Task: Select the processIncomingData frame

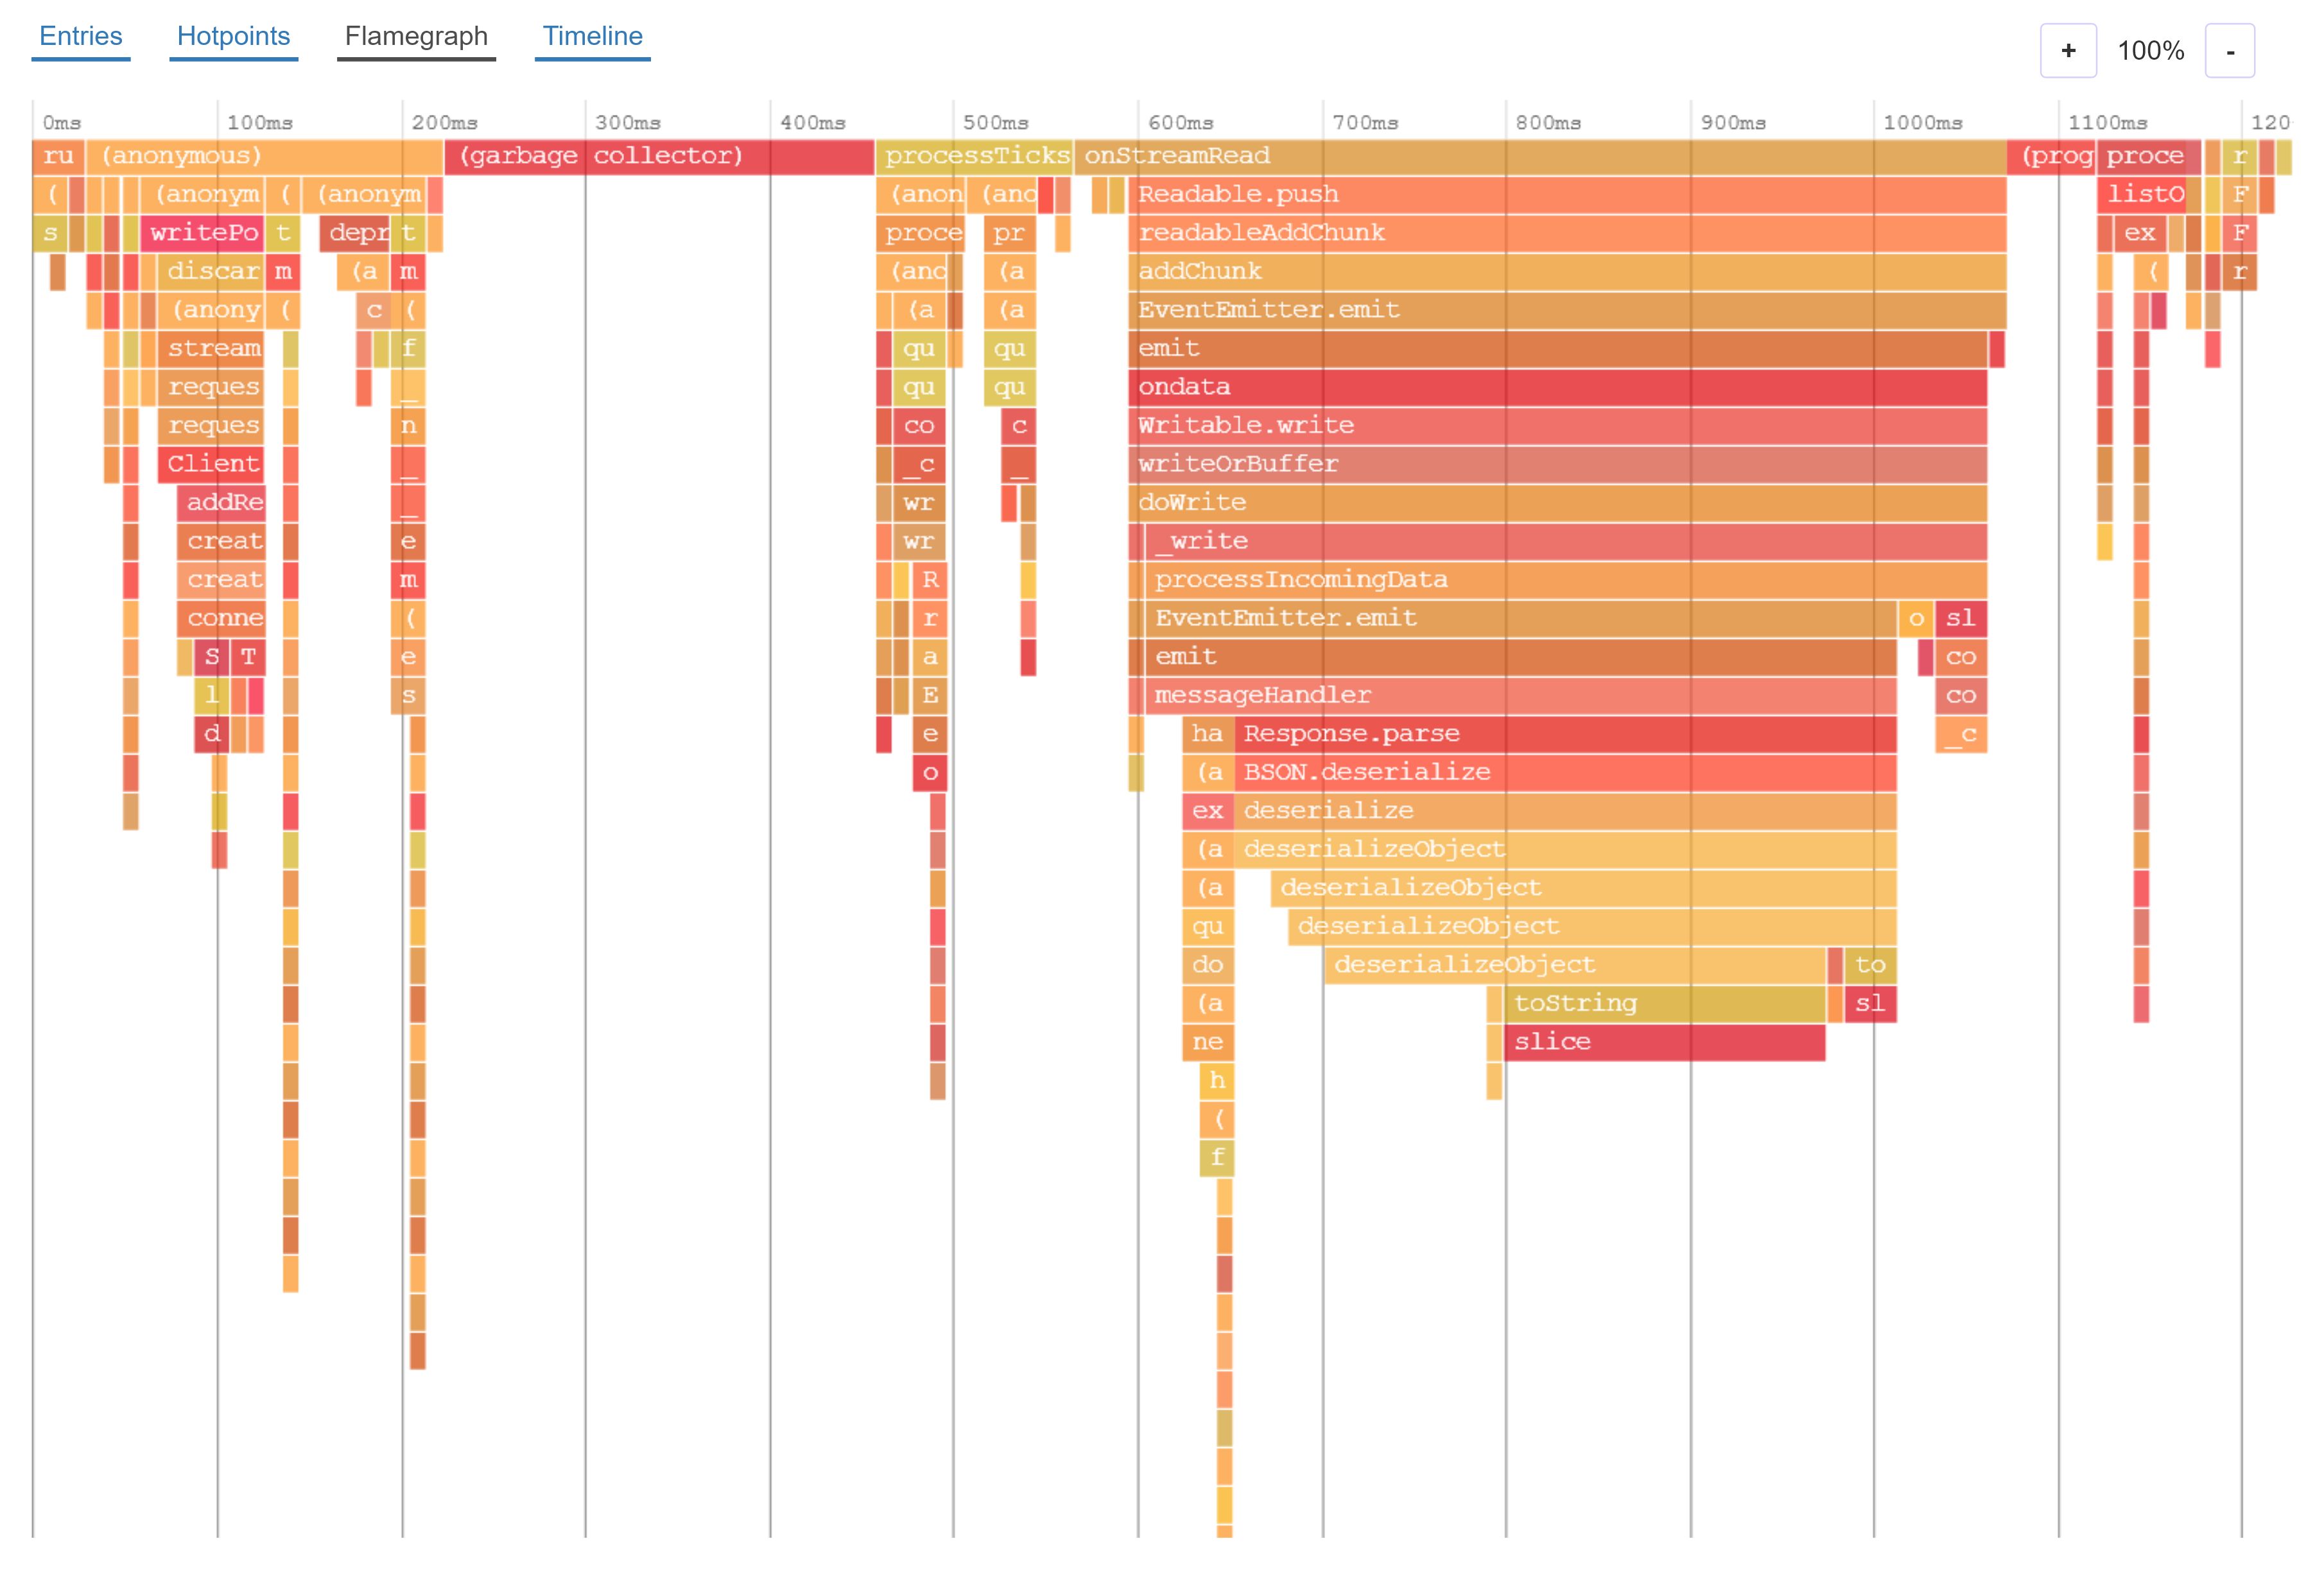Action: [x=1566, y=580]
